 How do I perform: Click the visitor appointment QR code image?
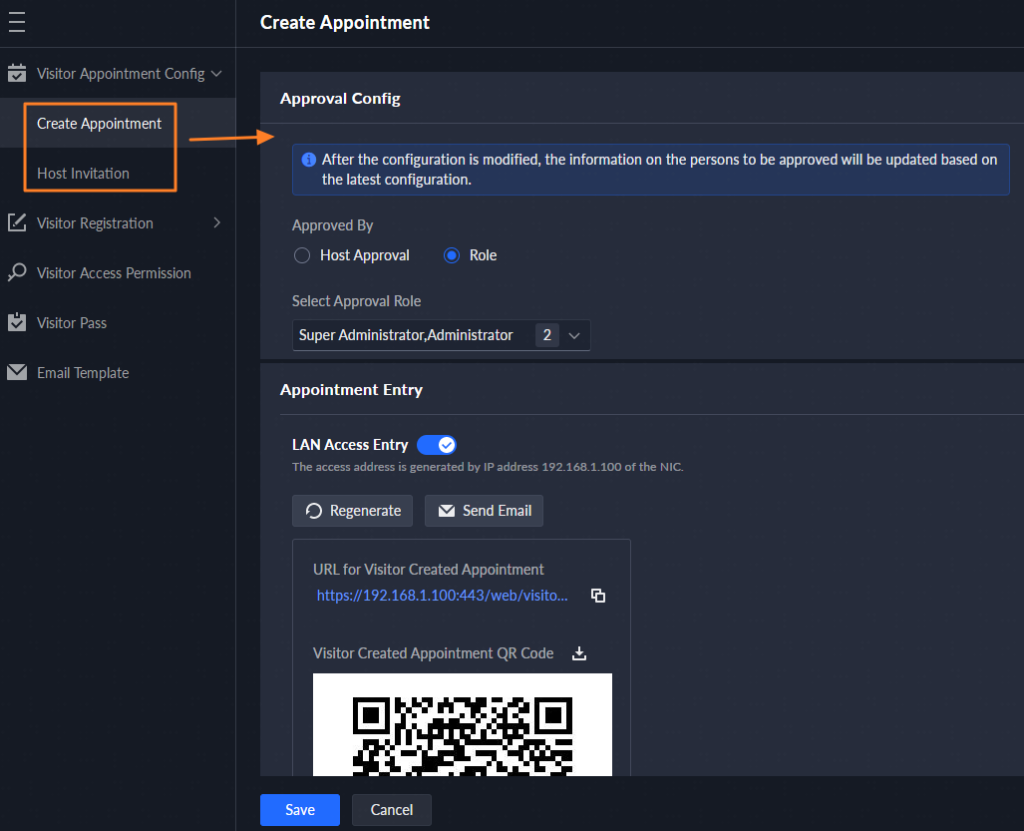pyautogui.click(x=462, y=730)
